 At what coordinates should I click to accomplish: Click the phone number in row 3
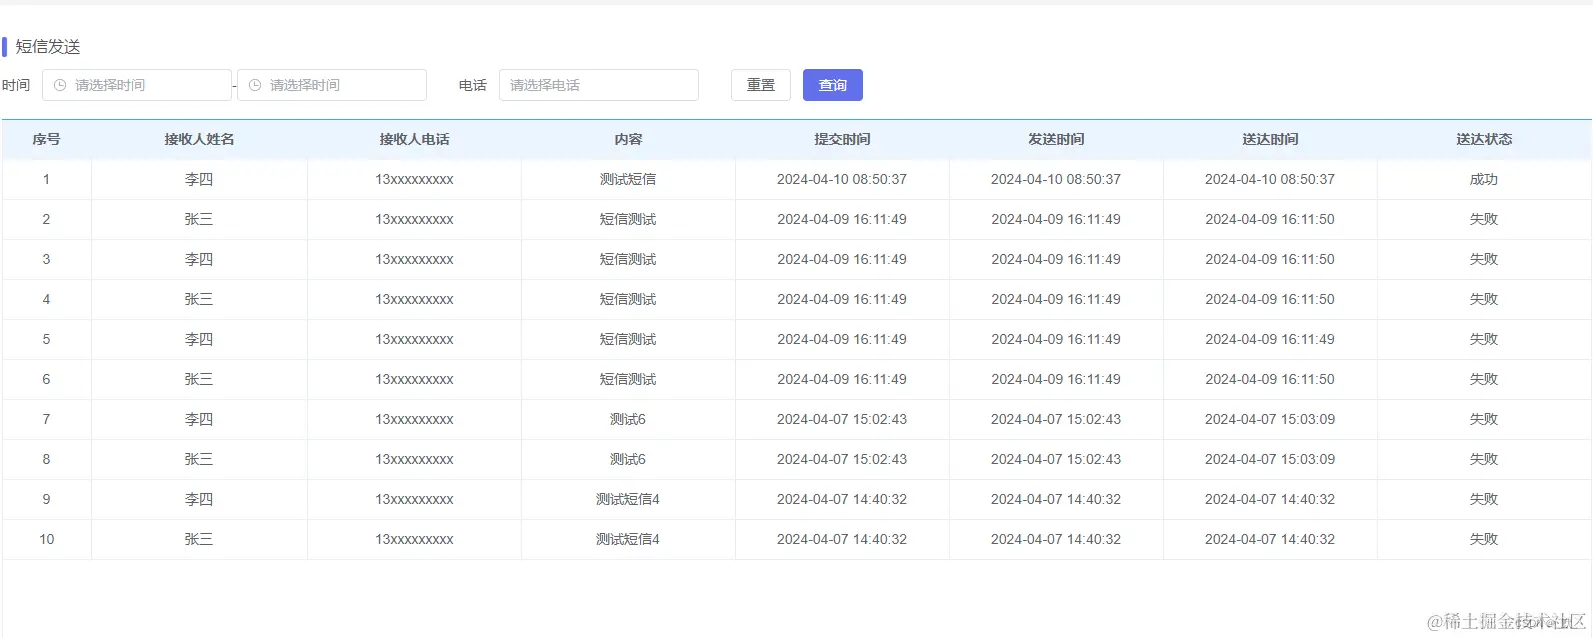pyautogui.click(x=414, y=259)
